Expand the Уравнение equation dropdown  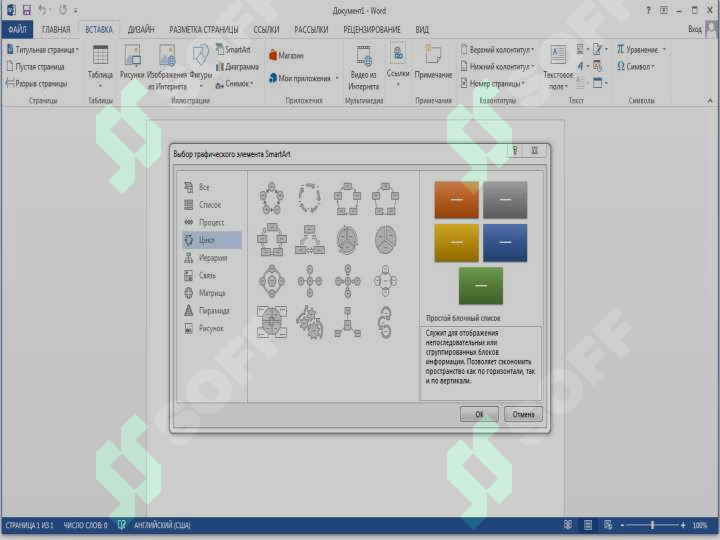tap(664, 50)
